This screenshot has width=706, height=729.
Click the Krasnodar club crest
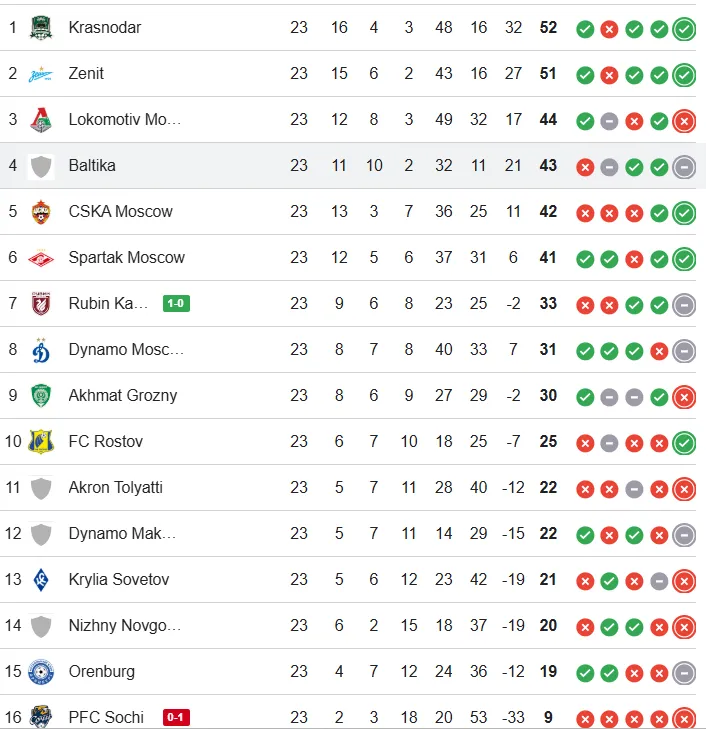pos(41,27)
